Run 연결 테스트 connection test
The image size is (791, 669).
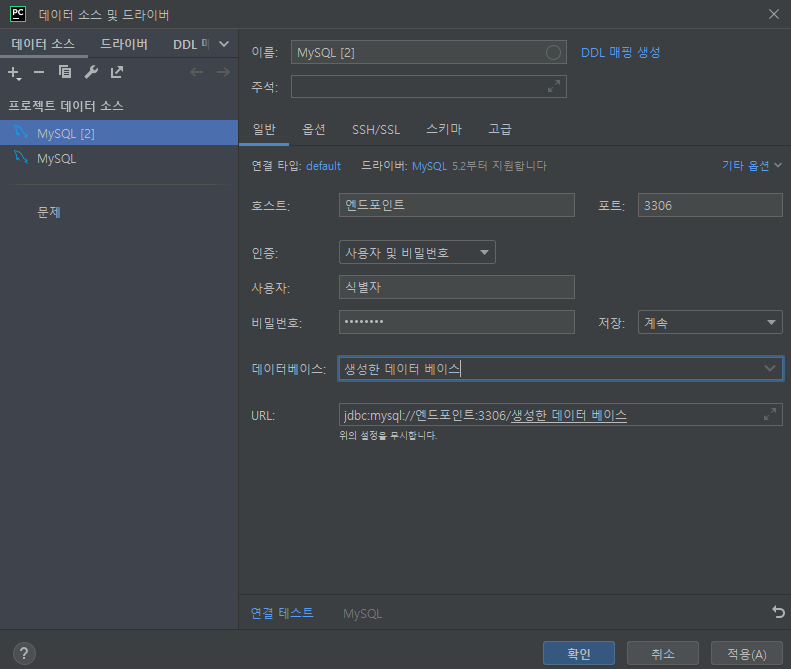[x=282, y=613]
